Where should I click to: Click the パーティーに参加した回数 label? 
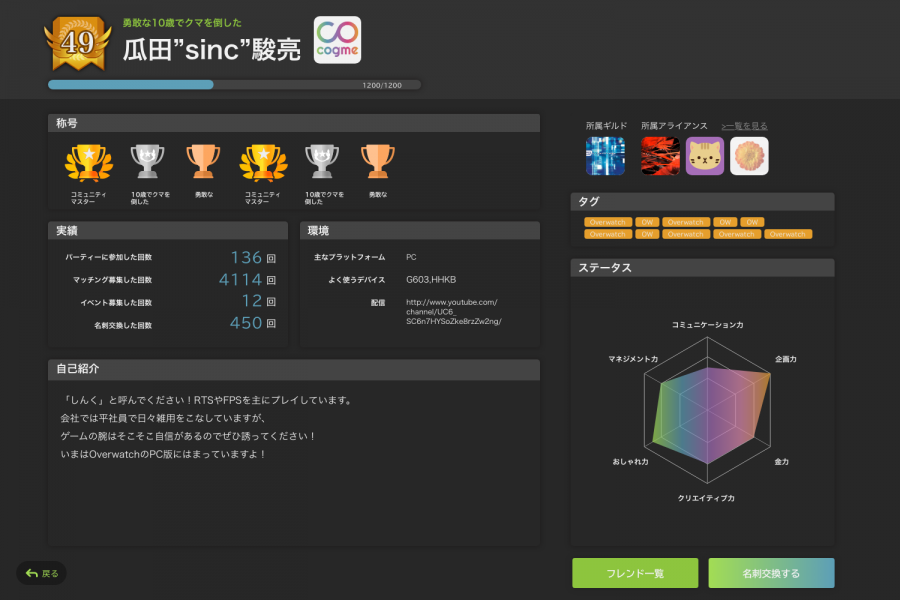point(108,257)
